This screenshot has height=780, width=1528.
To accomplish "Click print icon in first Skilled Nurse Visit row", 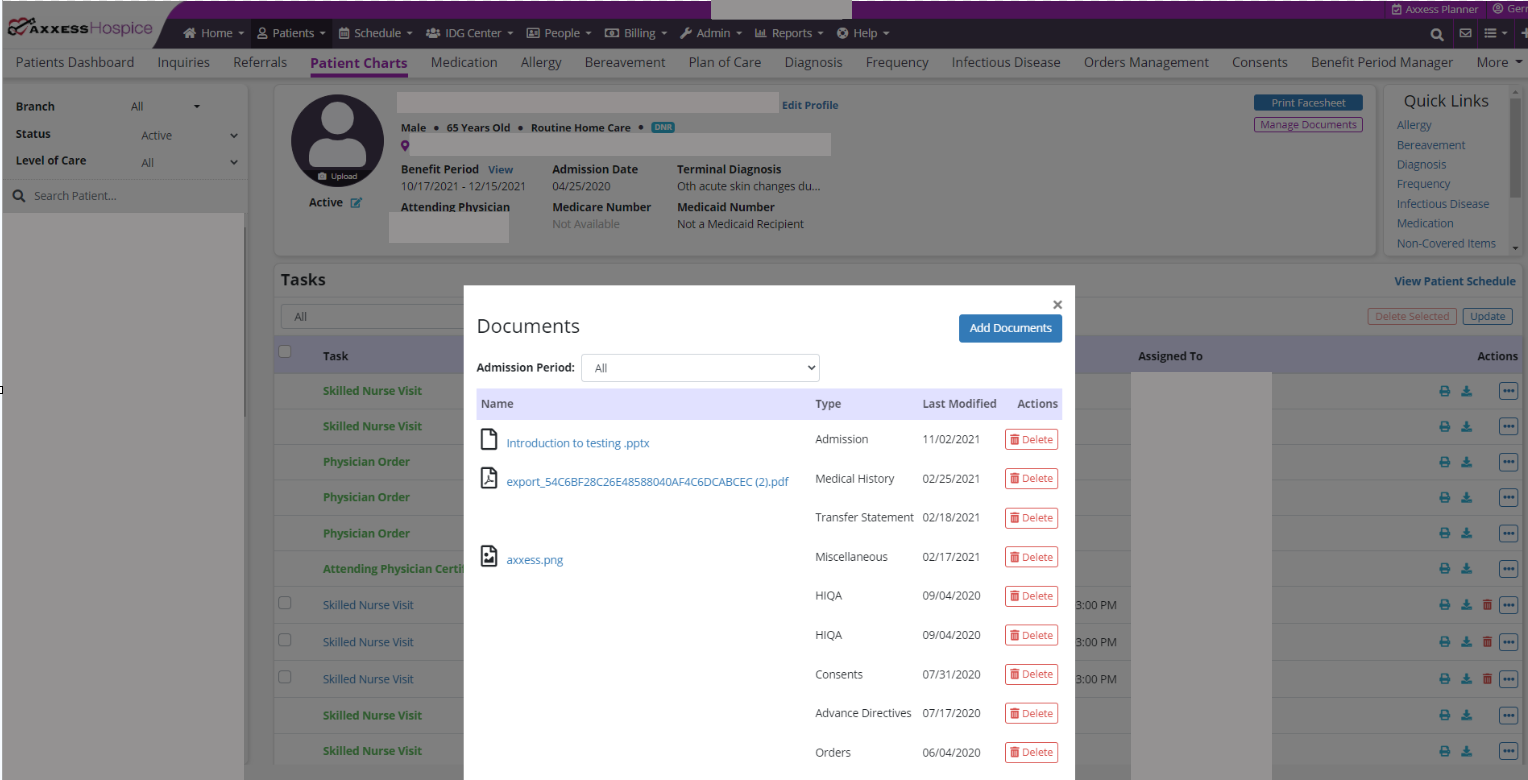I will 1444,391.
